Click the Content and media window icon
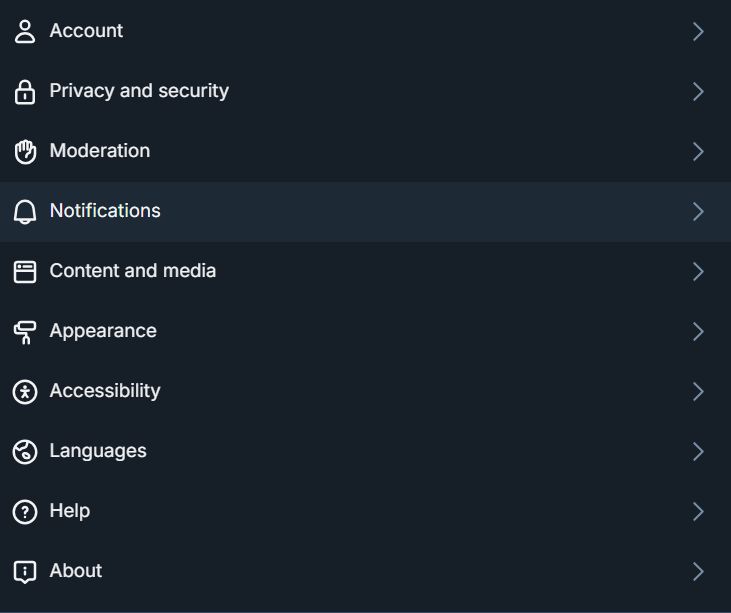 (x=25, y=272)
